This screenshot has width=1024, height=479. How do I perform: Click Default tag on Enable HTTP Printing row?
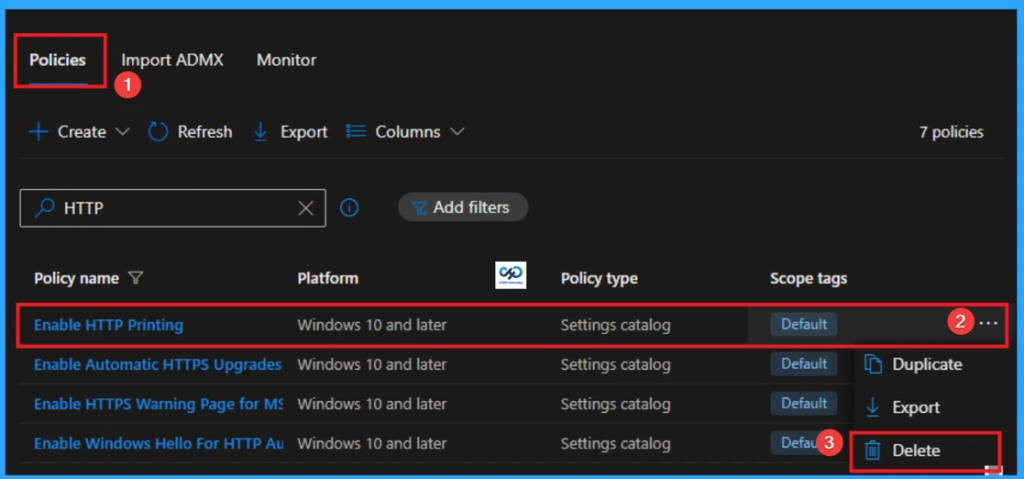(x=803, y=324)
